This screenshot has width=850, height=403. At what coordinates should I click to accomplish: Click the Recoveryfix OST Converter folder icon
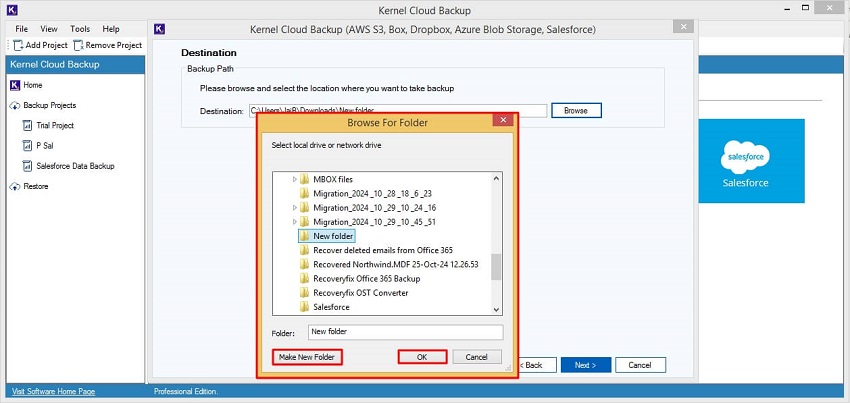click(x=304, y=292)
